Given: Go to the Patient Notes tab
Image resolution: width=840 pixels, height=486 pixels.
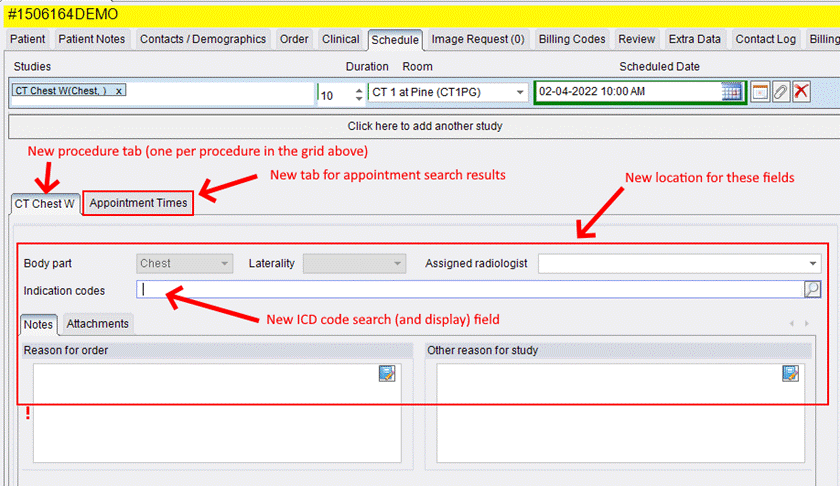Looking at the screenshot, I should (x=91, y=39).
